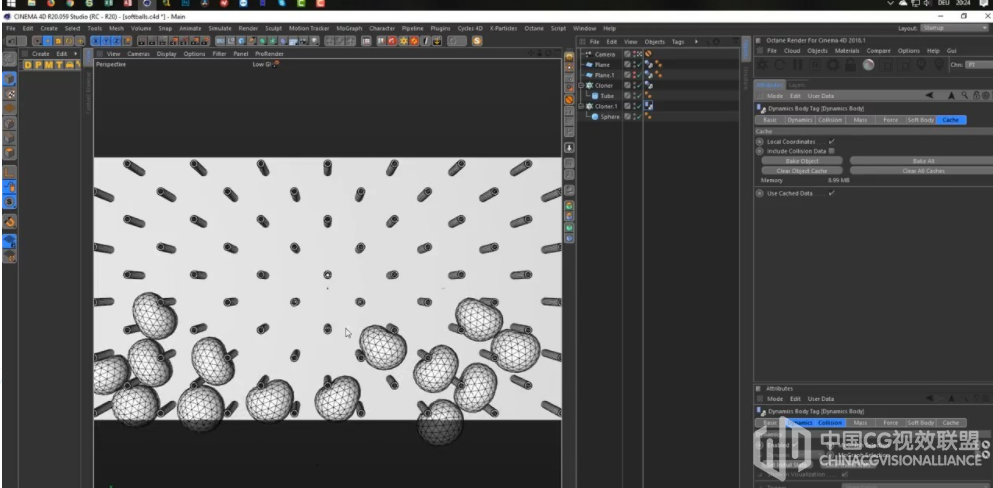Click Clear Object Cache button
Image resolution: width=993 pixels, height=488 pixels.
pyautogui.click(x=802, y=171)
